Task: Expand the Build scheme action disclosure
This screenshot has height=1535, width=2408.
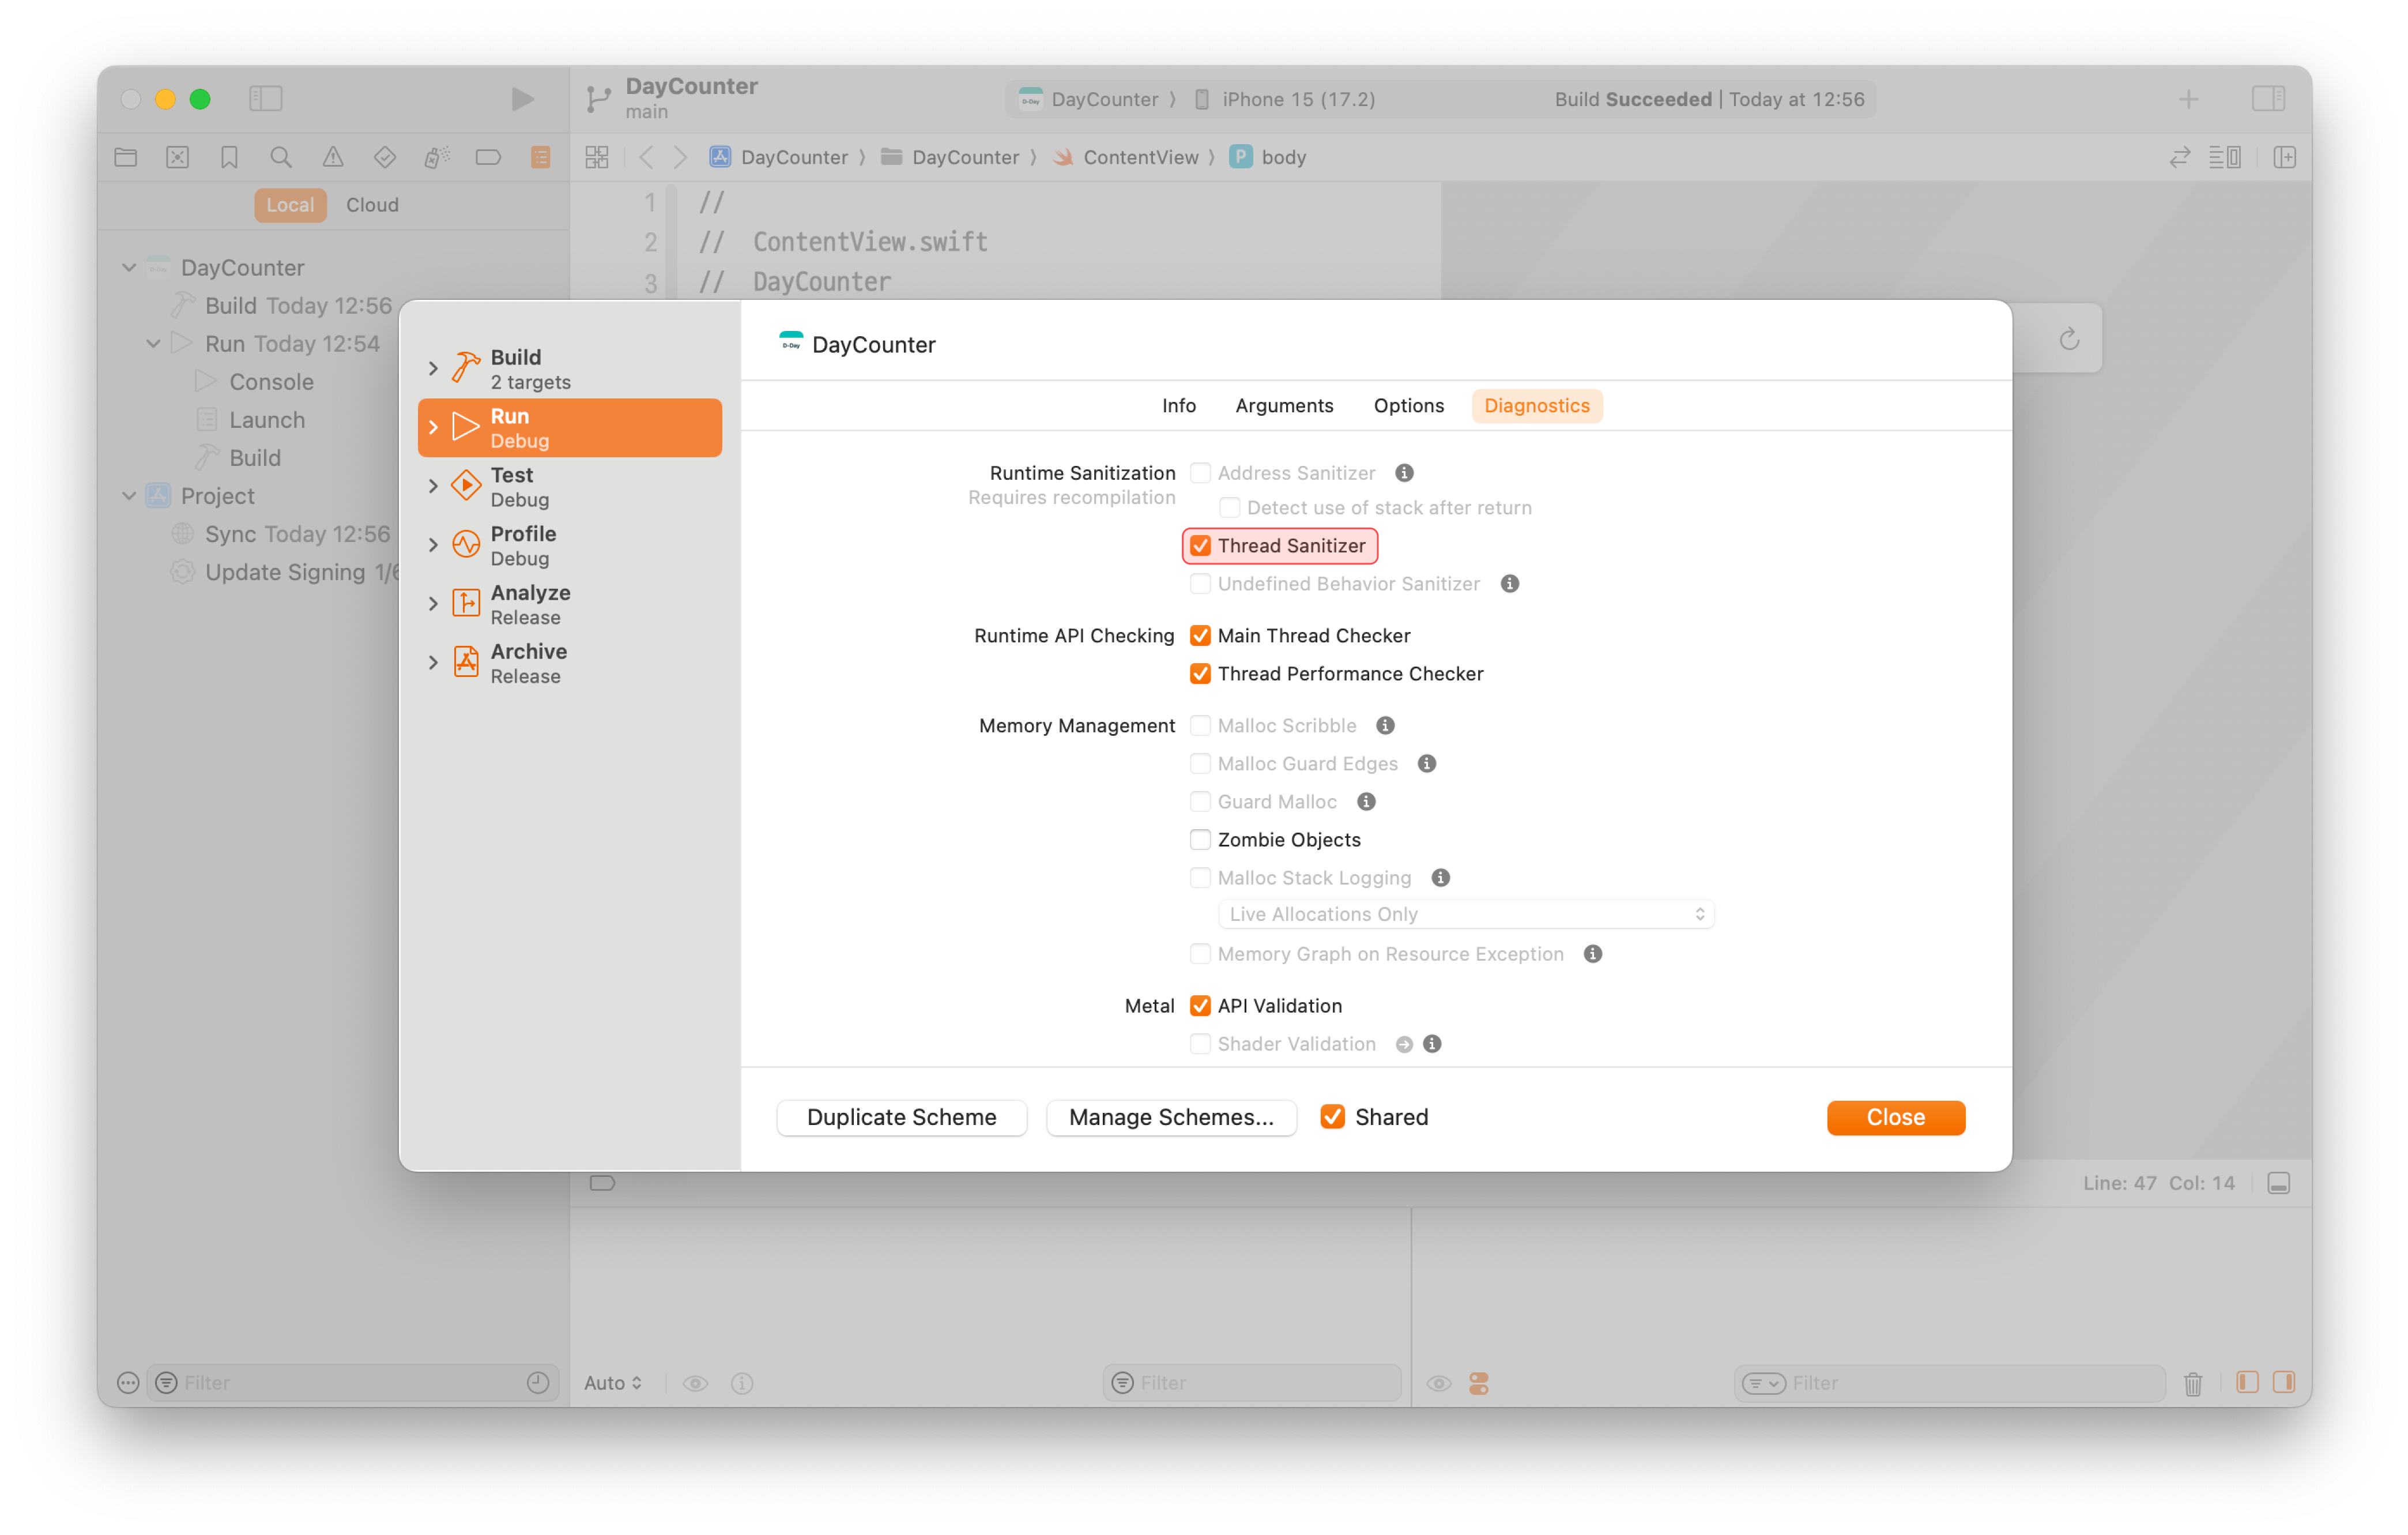Action: (433, 369)
